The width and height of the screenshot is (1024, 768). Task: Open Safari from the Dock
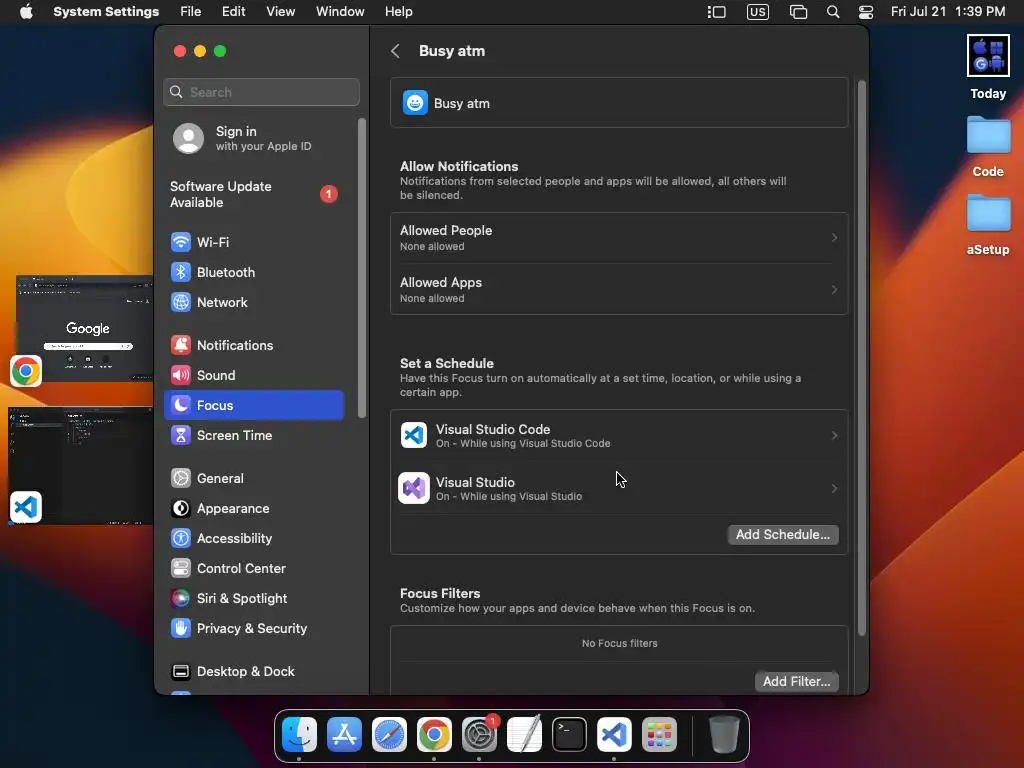click(x=389, y=735)
